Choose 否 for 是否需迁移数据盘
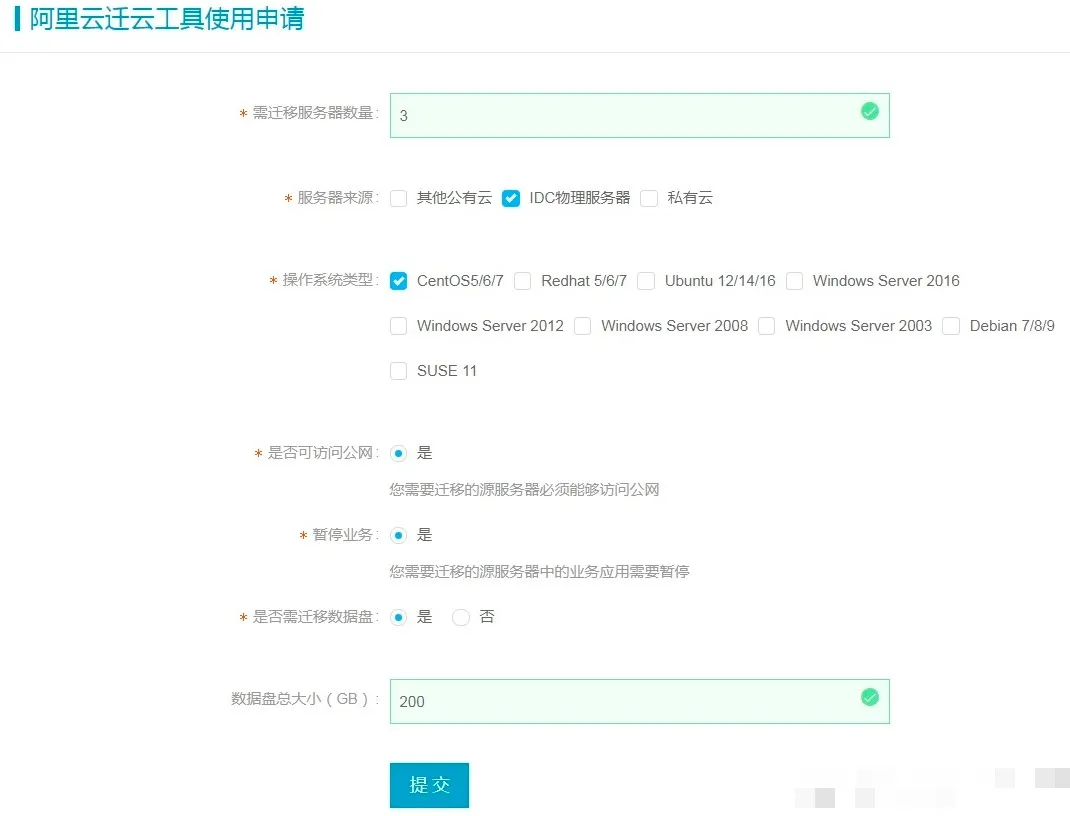The width and height of the screenshot is (1070, 816). [x=461, y=618]
